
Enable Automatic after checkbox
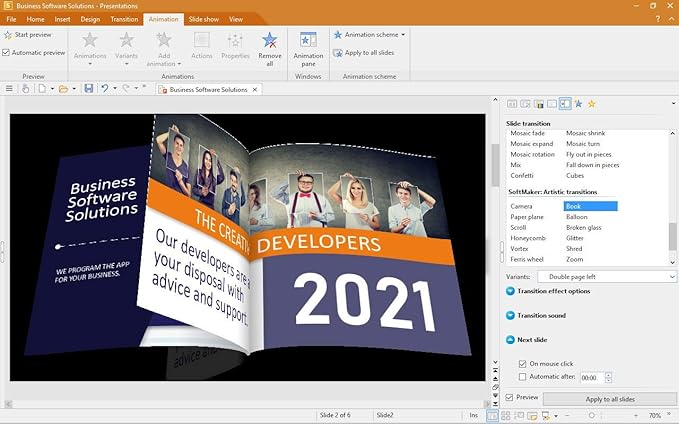coord(522,377)
